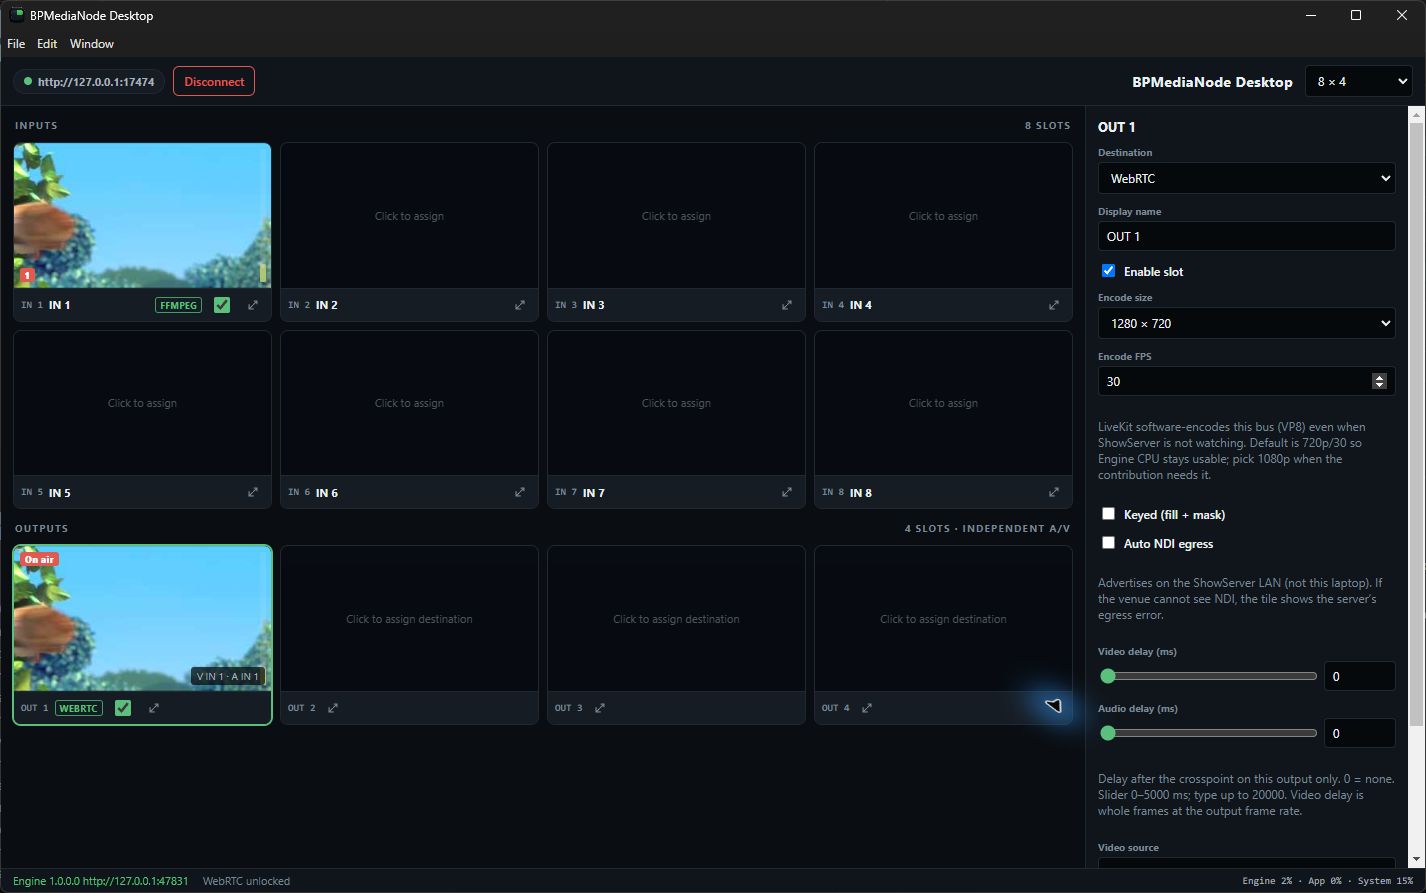Click the Disconnect button
This screenshot has width=1426, height=893.
pyautogui.click(x=214, y=82)
